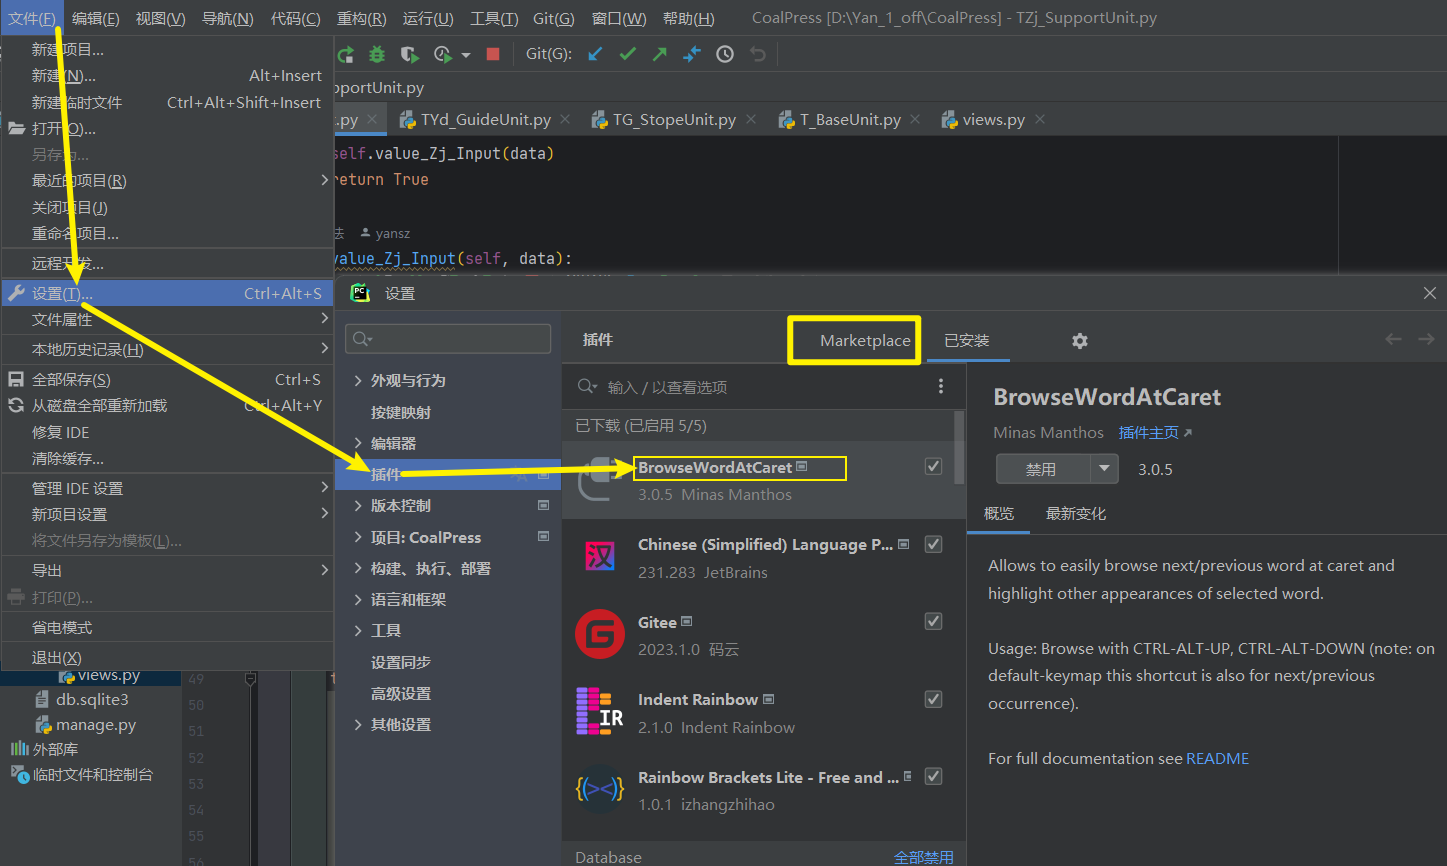1447x866 pixels.
Task: Click the Gitee plugin logo
Action: [x=600, y=634]
